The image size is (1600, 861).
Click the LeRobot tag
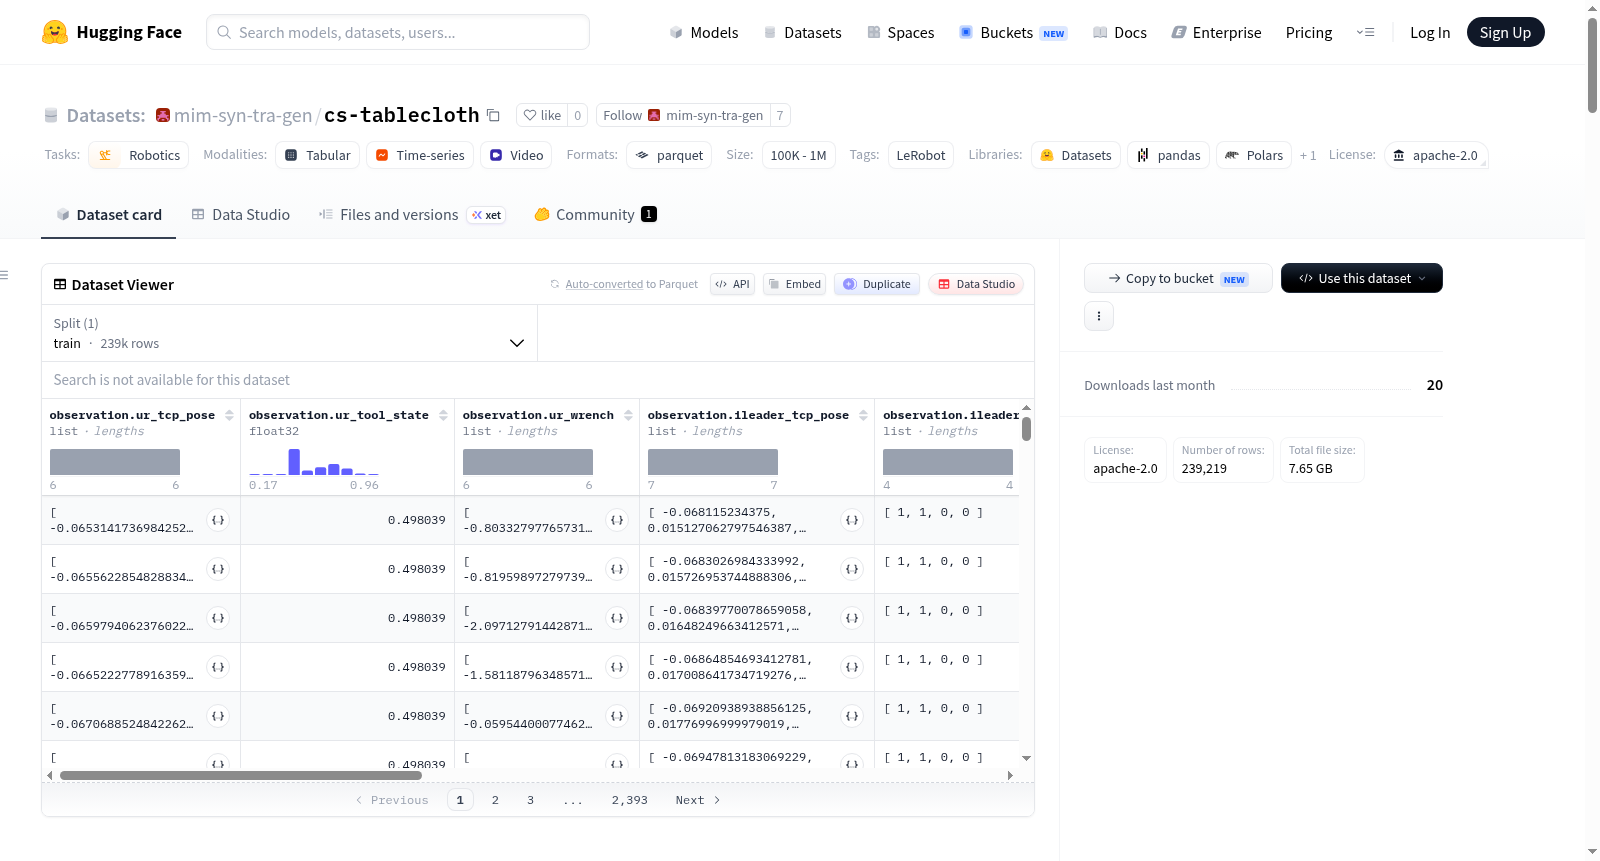click(921, 155)
